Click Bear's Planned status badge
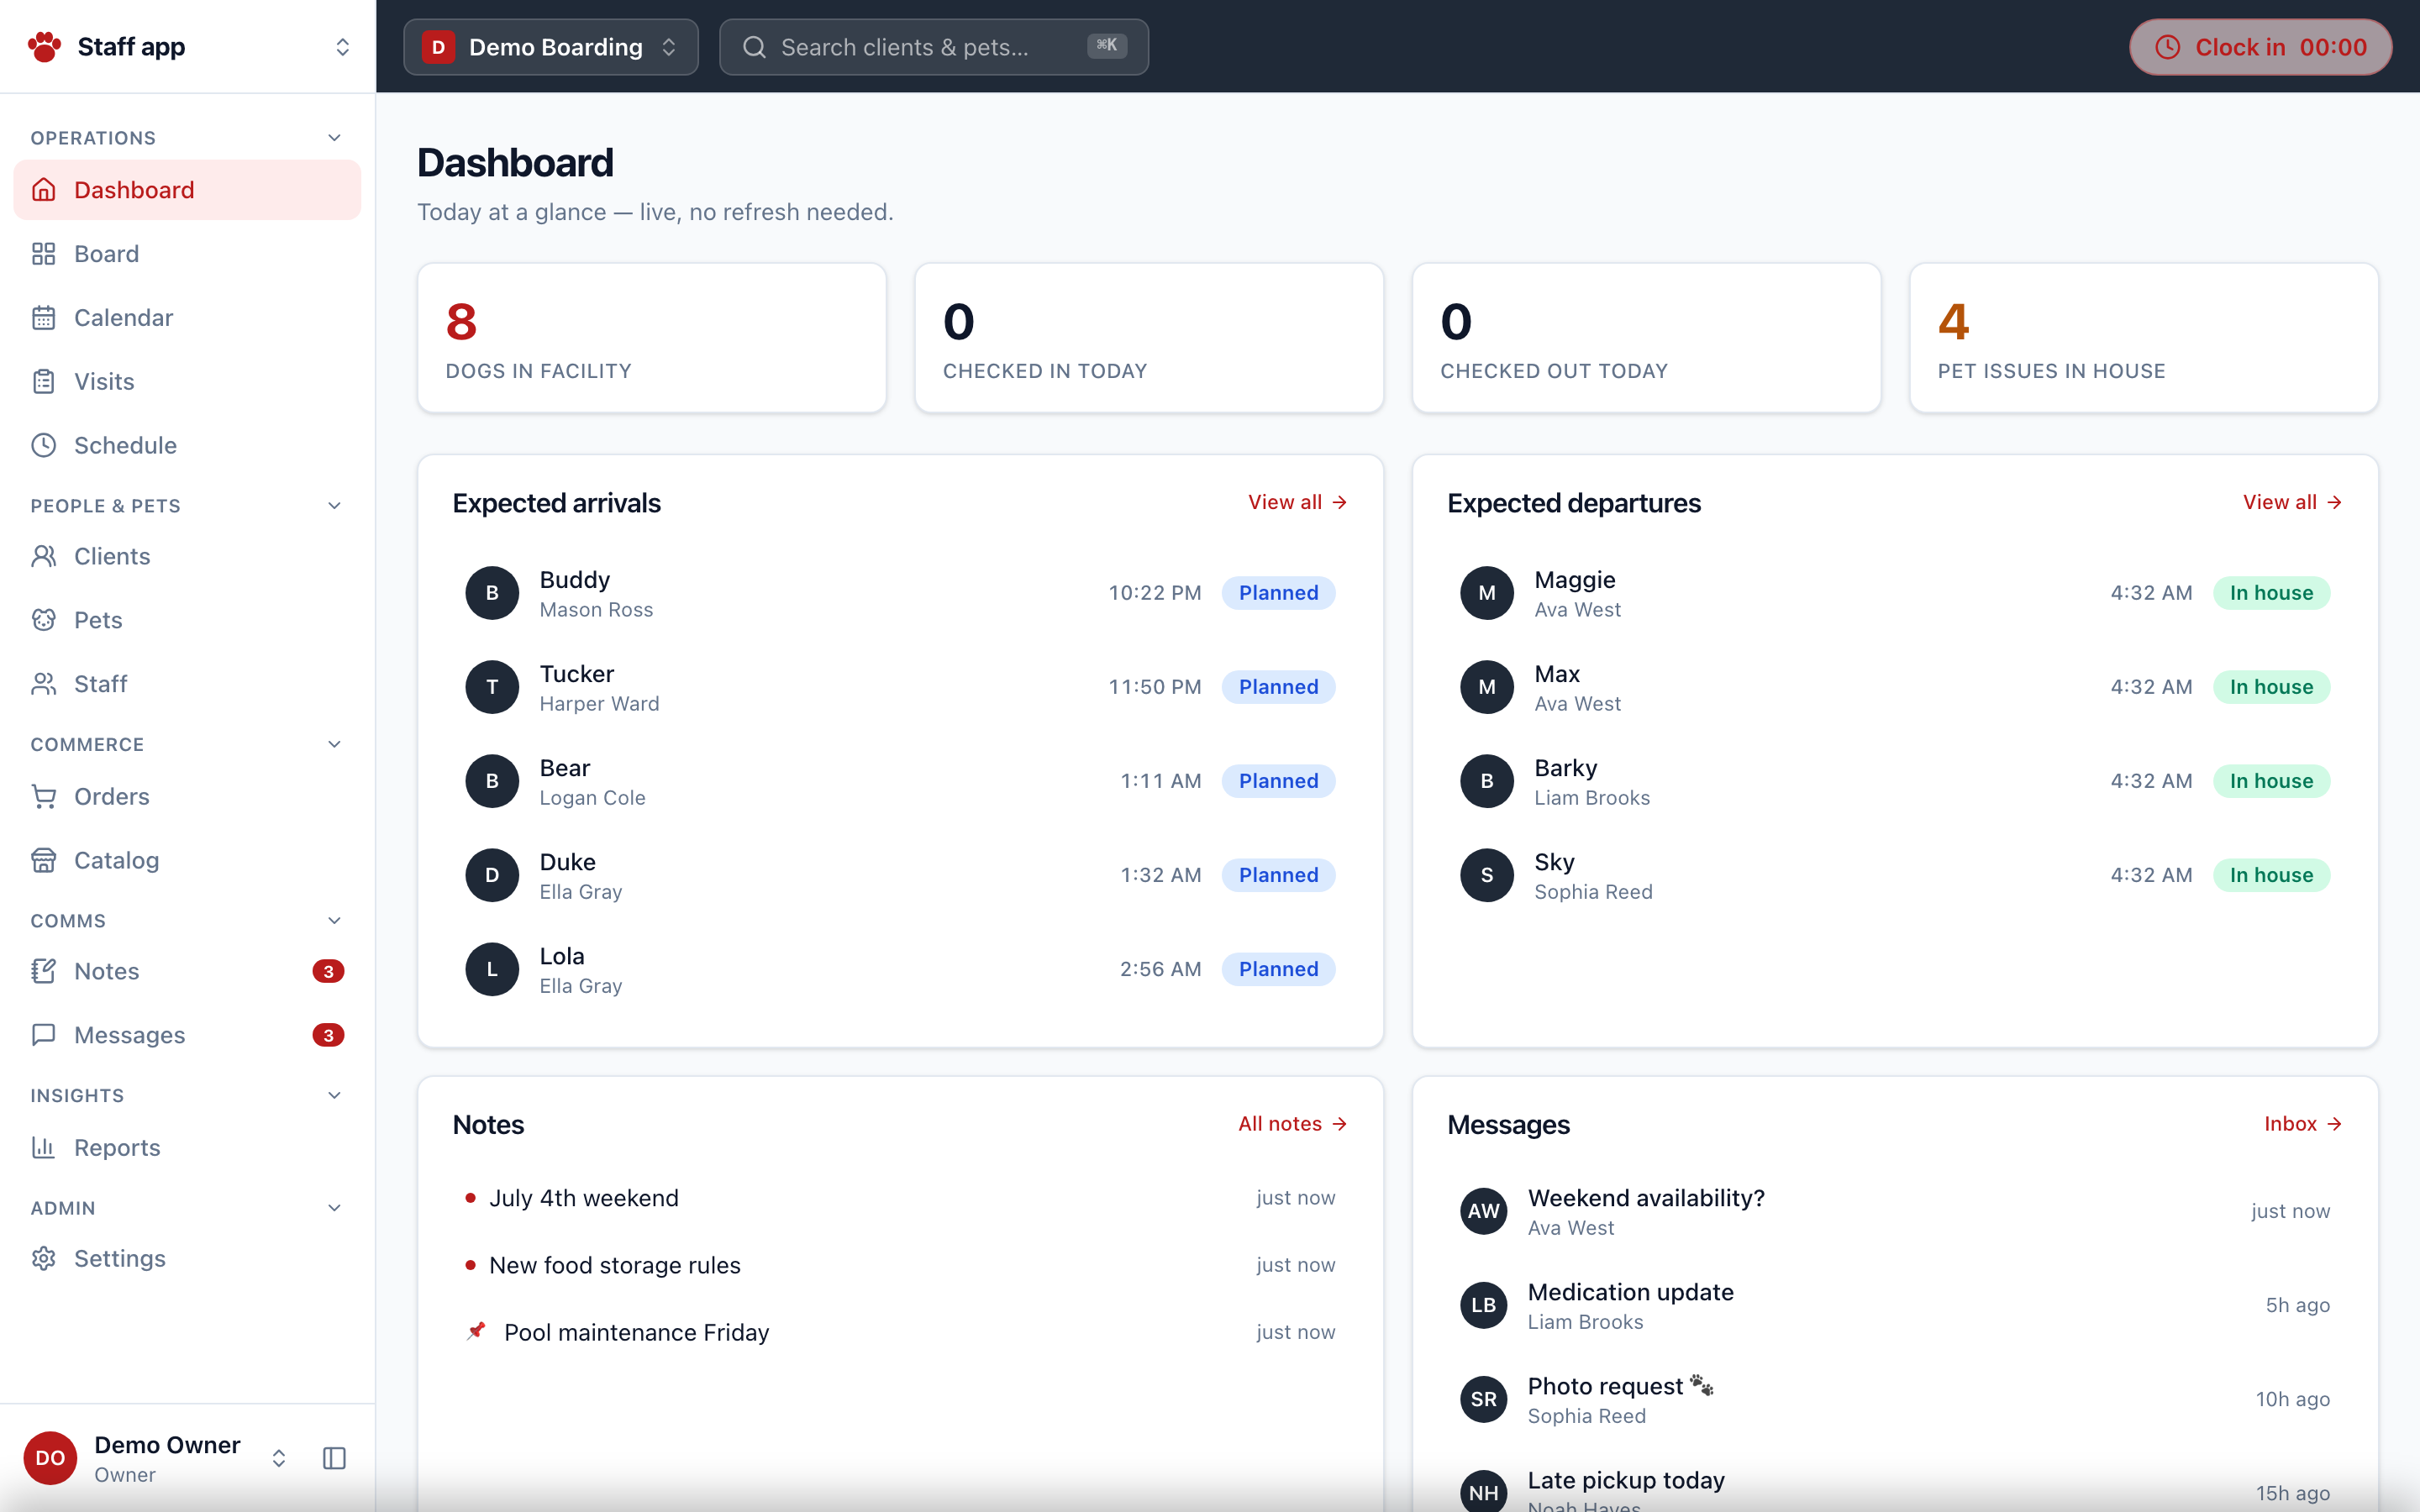 pos(1279,781)
